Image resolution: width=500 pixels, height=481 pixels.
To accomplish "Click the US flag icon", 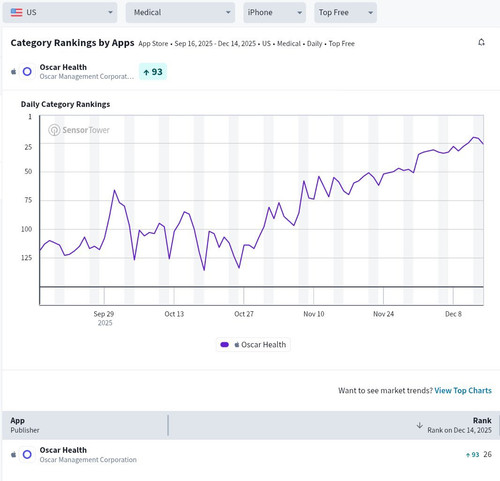I will coord(16,13).
